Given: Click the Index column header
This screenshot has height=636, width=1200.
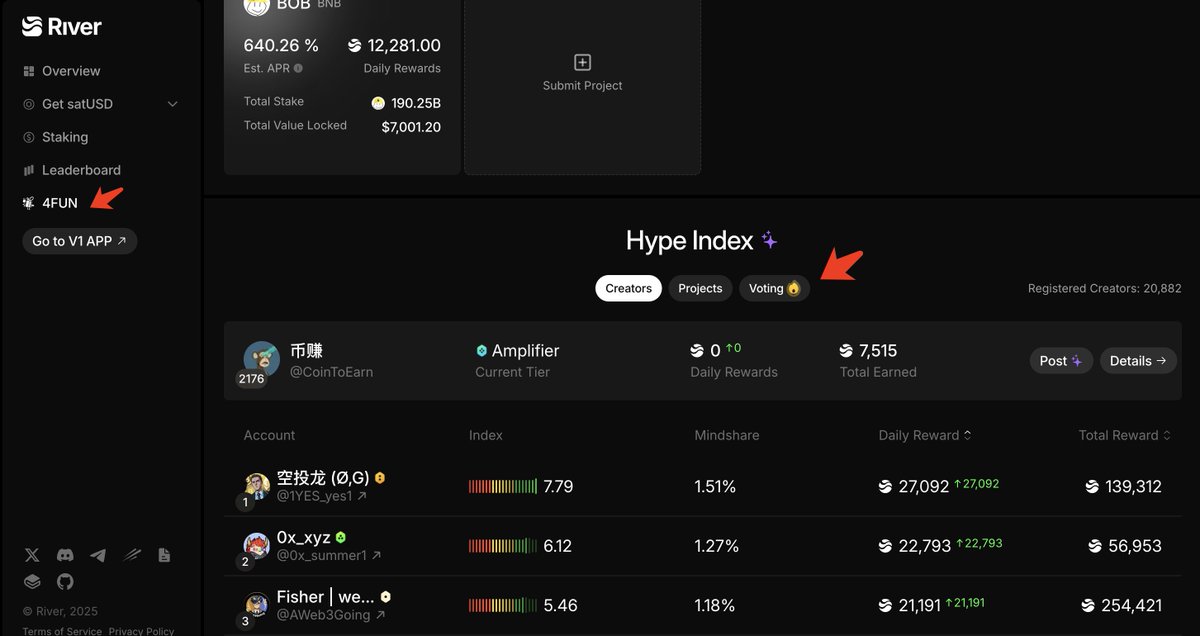Looking at the screenshot, I should pyautogui.click(x=486, y=435).
